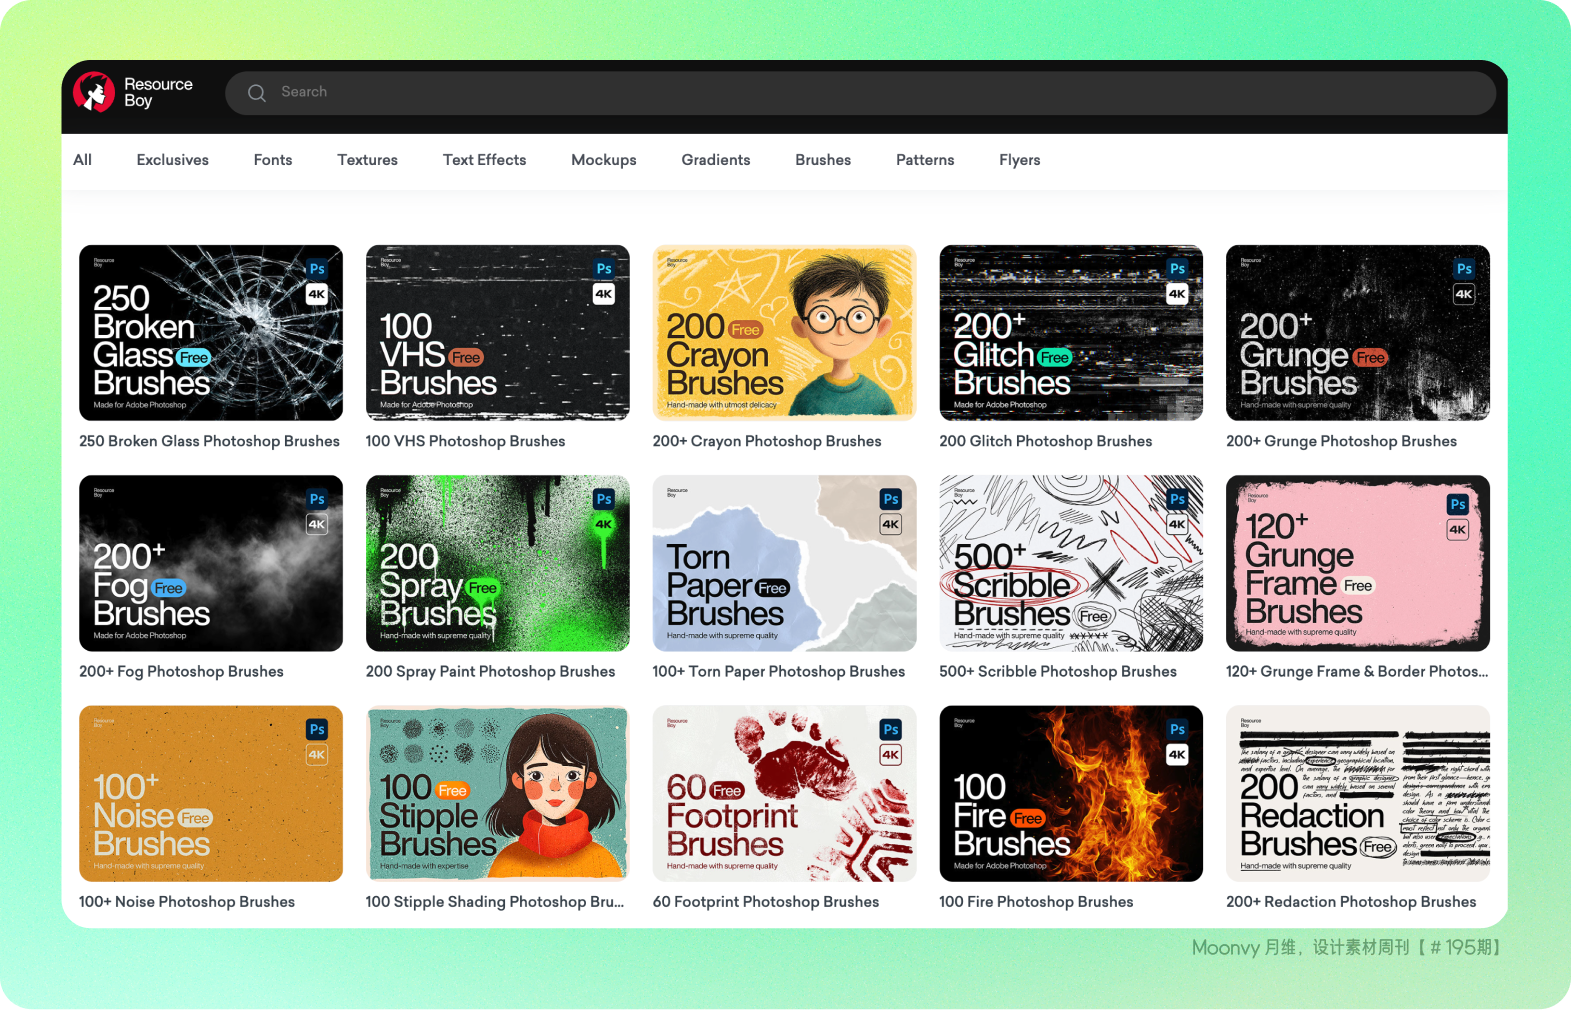Click the Ps badge on Torn Paper thumbnail
The height and width of the screenshot is (1010, 1571).
coord(891,499)
